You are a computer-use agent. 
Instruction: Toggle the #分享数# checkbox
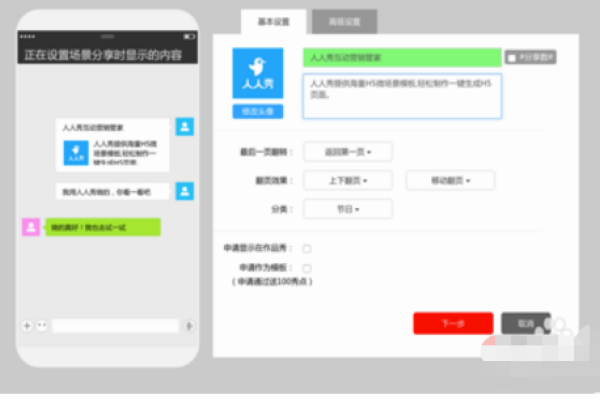(512, 58)
